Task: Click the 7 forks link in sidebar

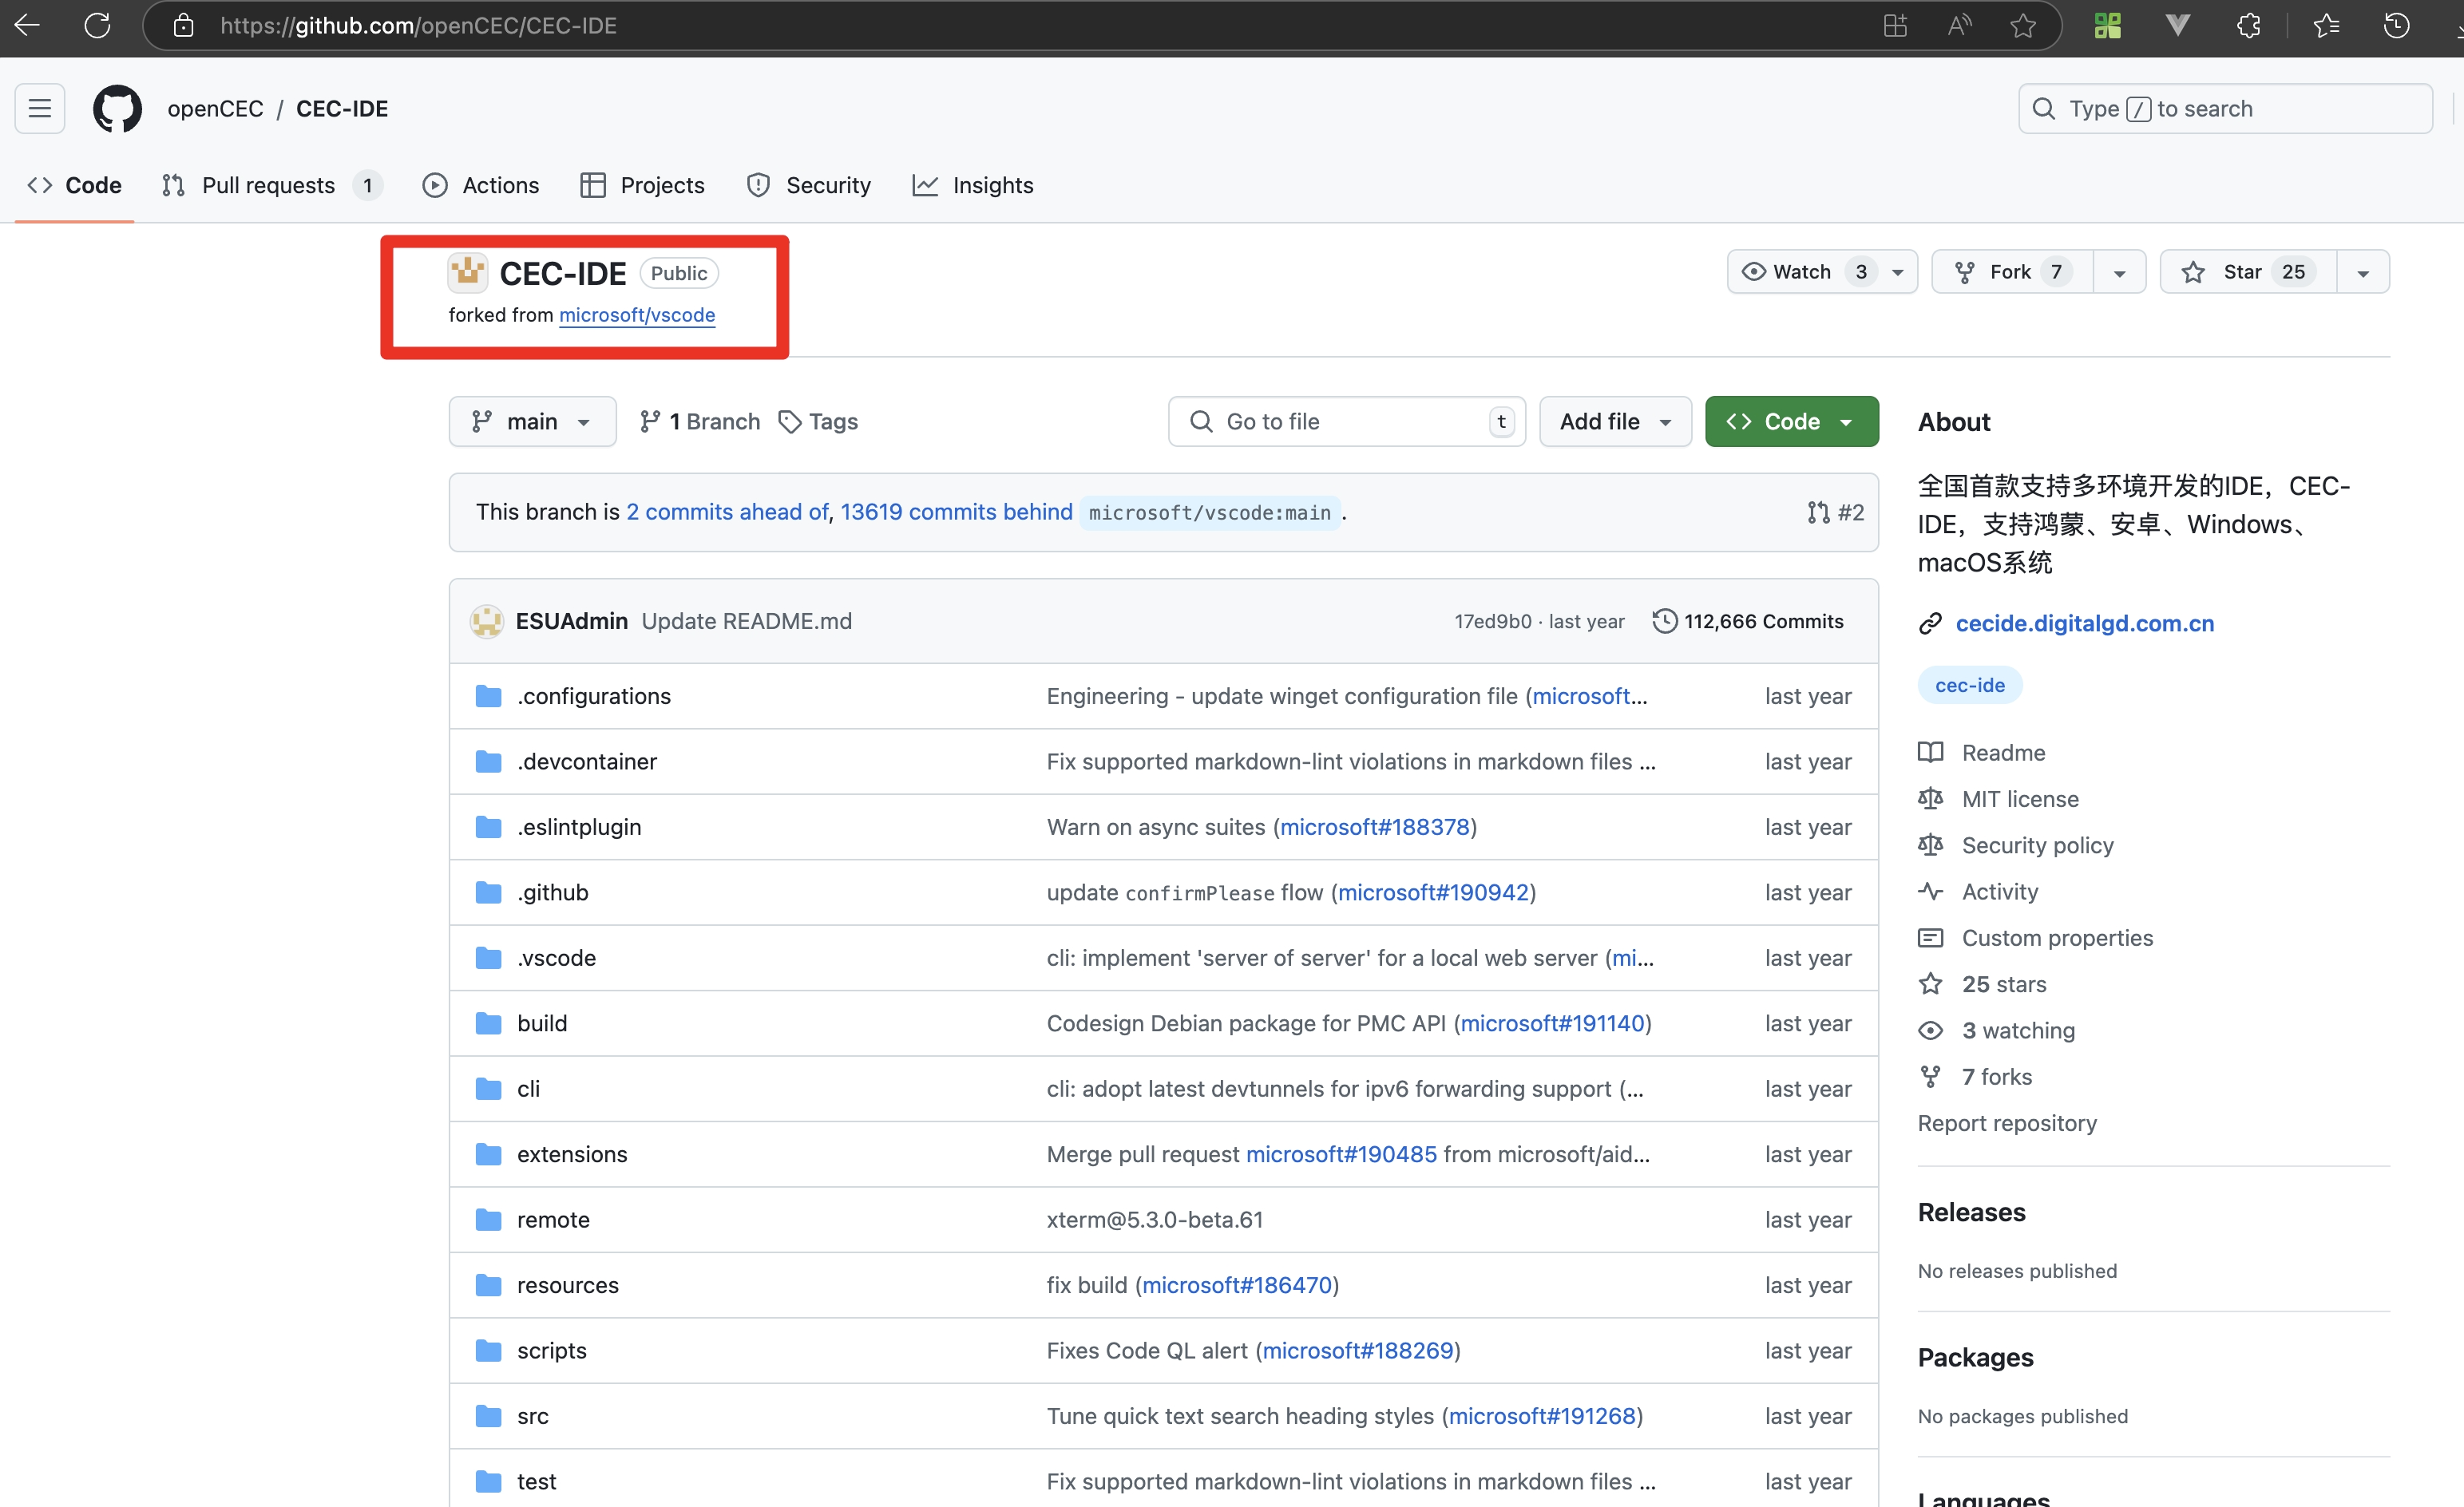Action: [1996, 1077]
